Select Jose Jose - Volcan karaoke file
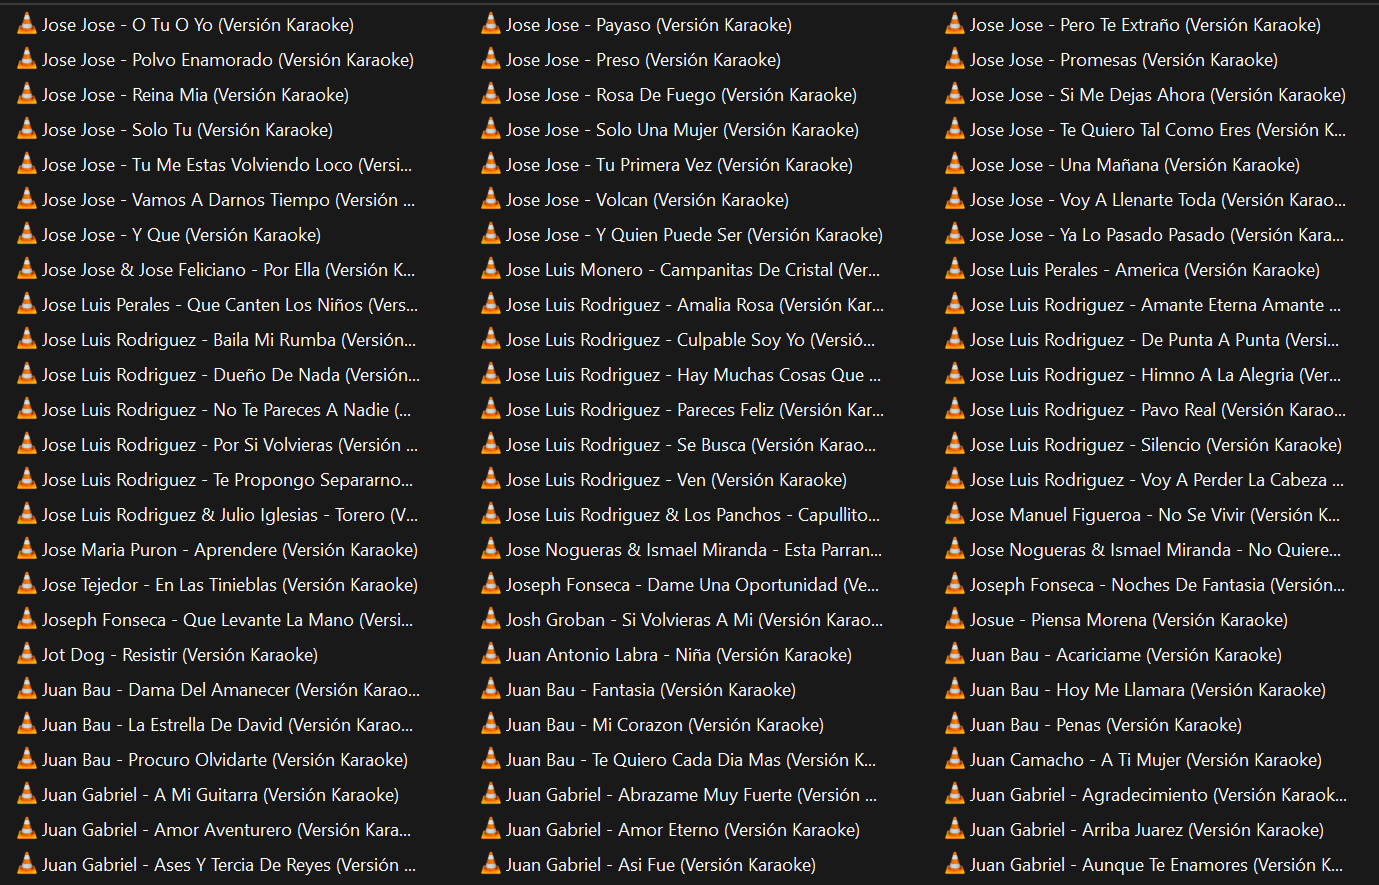 [x=647, y=200]
